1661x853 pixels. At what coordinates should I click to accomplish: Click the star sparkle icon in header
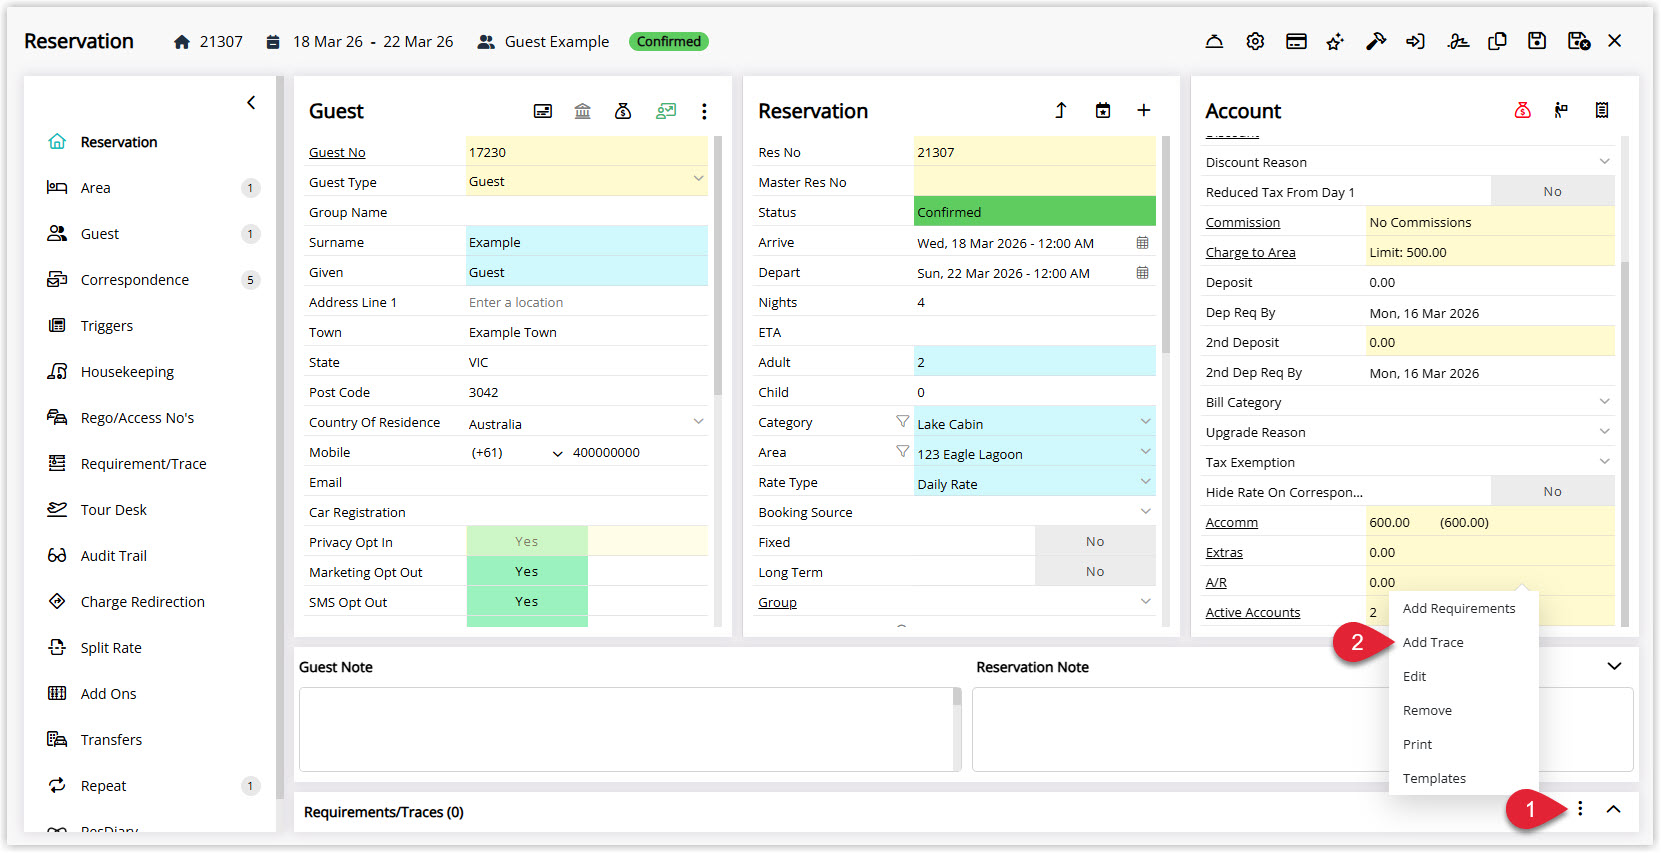[x=1335, y=41]
